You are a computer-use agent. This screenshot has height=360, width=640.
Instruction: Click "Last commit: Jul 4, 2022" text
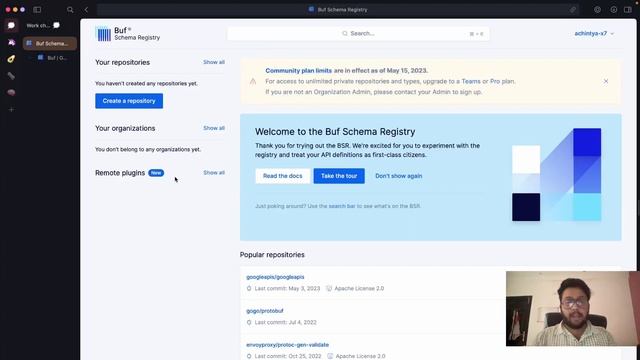click(x=285, y=322)
